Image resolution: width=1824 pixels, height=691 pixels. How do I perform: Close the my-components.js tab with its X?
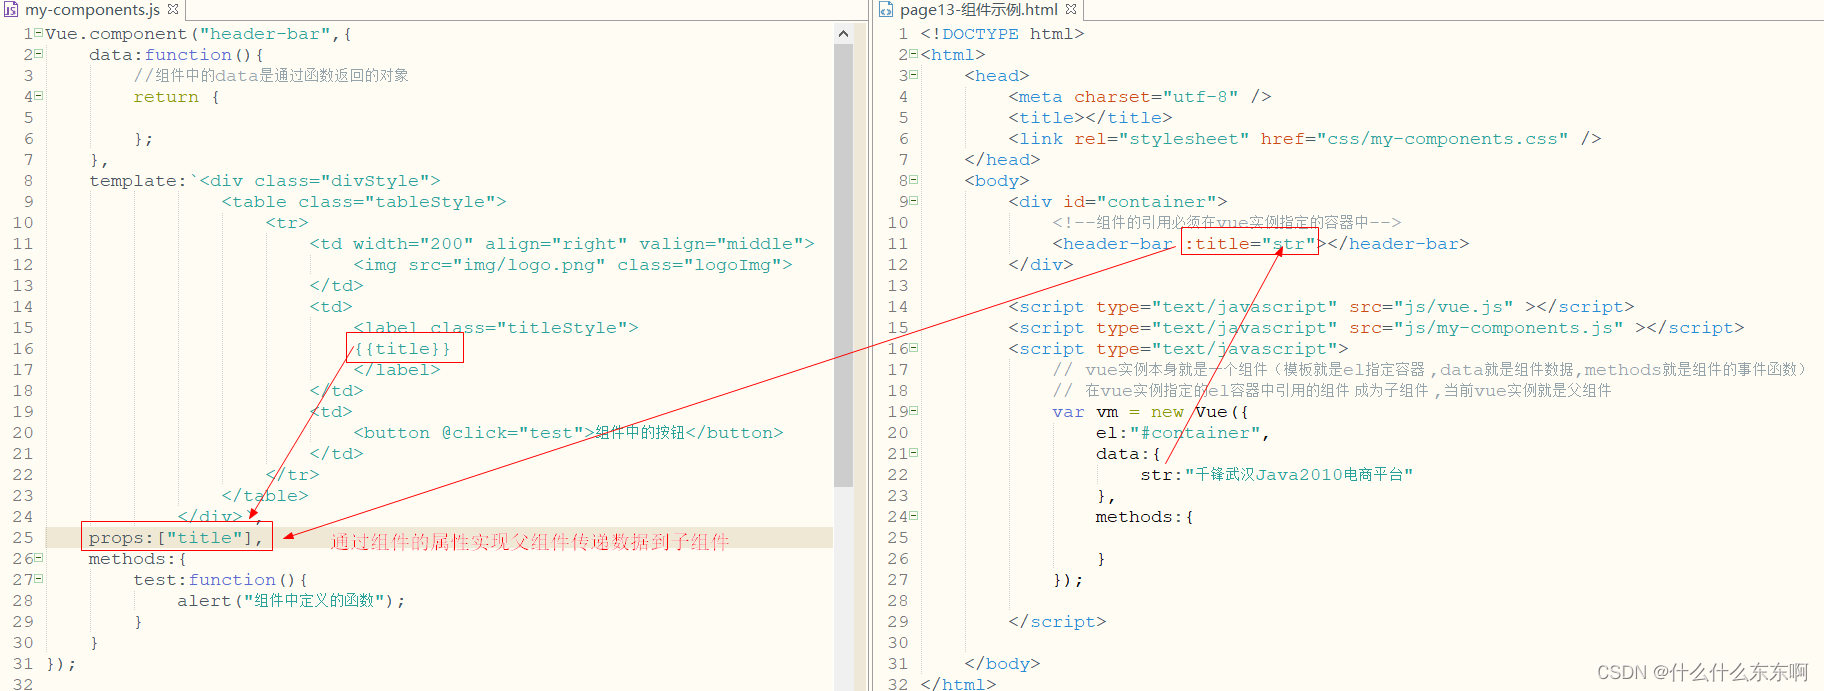coord(172,9)
